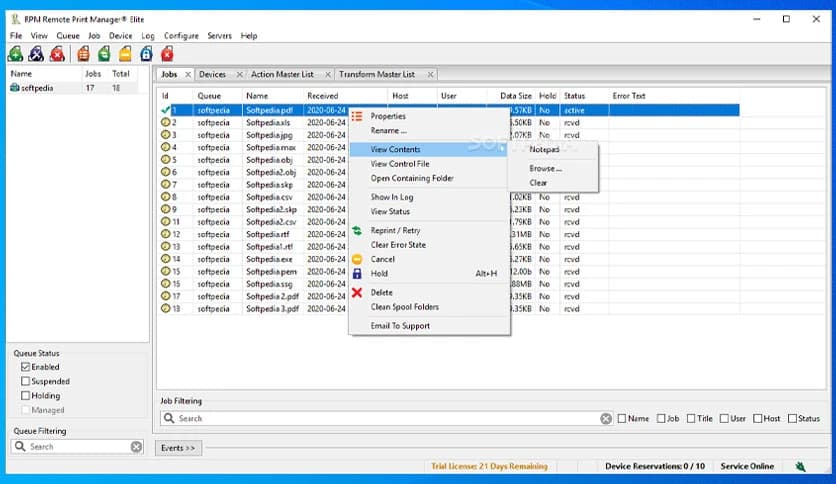Click the blue queue settings tools icon
This screenshot has width=836, height=484.
coord(36,54)
